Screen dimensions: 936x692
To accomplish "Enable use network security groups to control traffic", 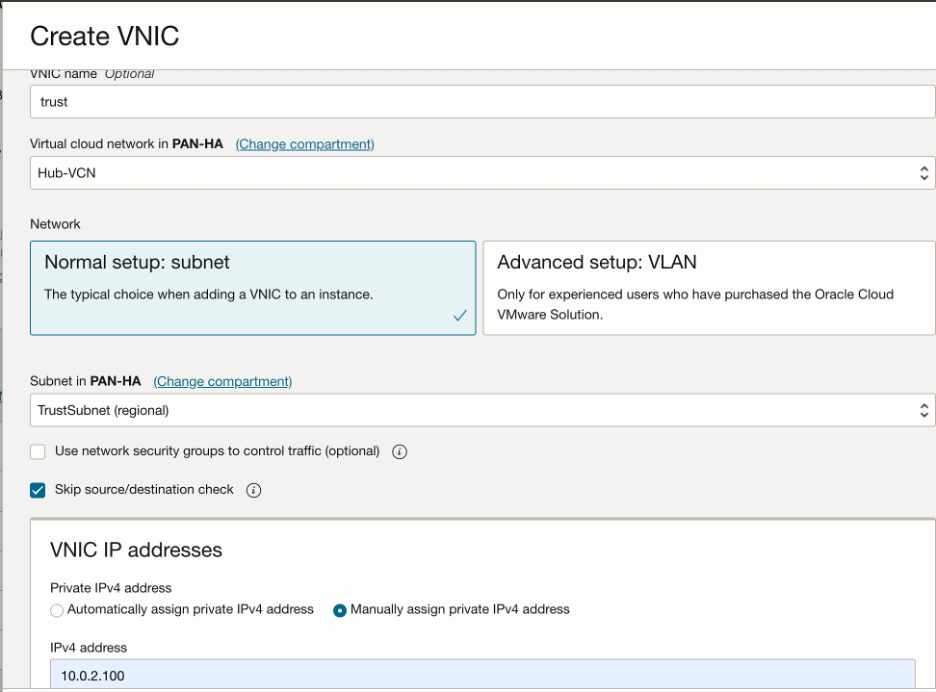I will coord(37,451).
